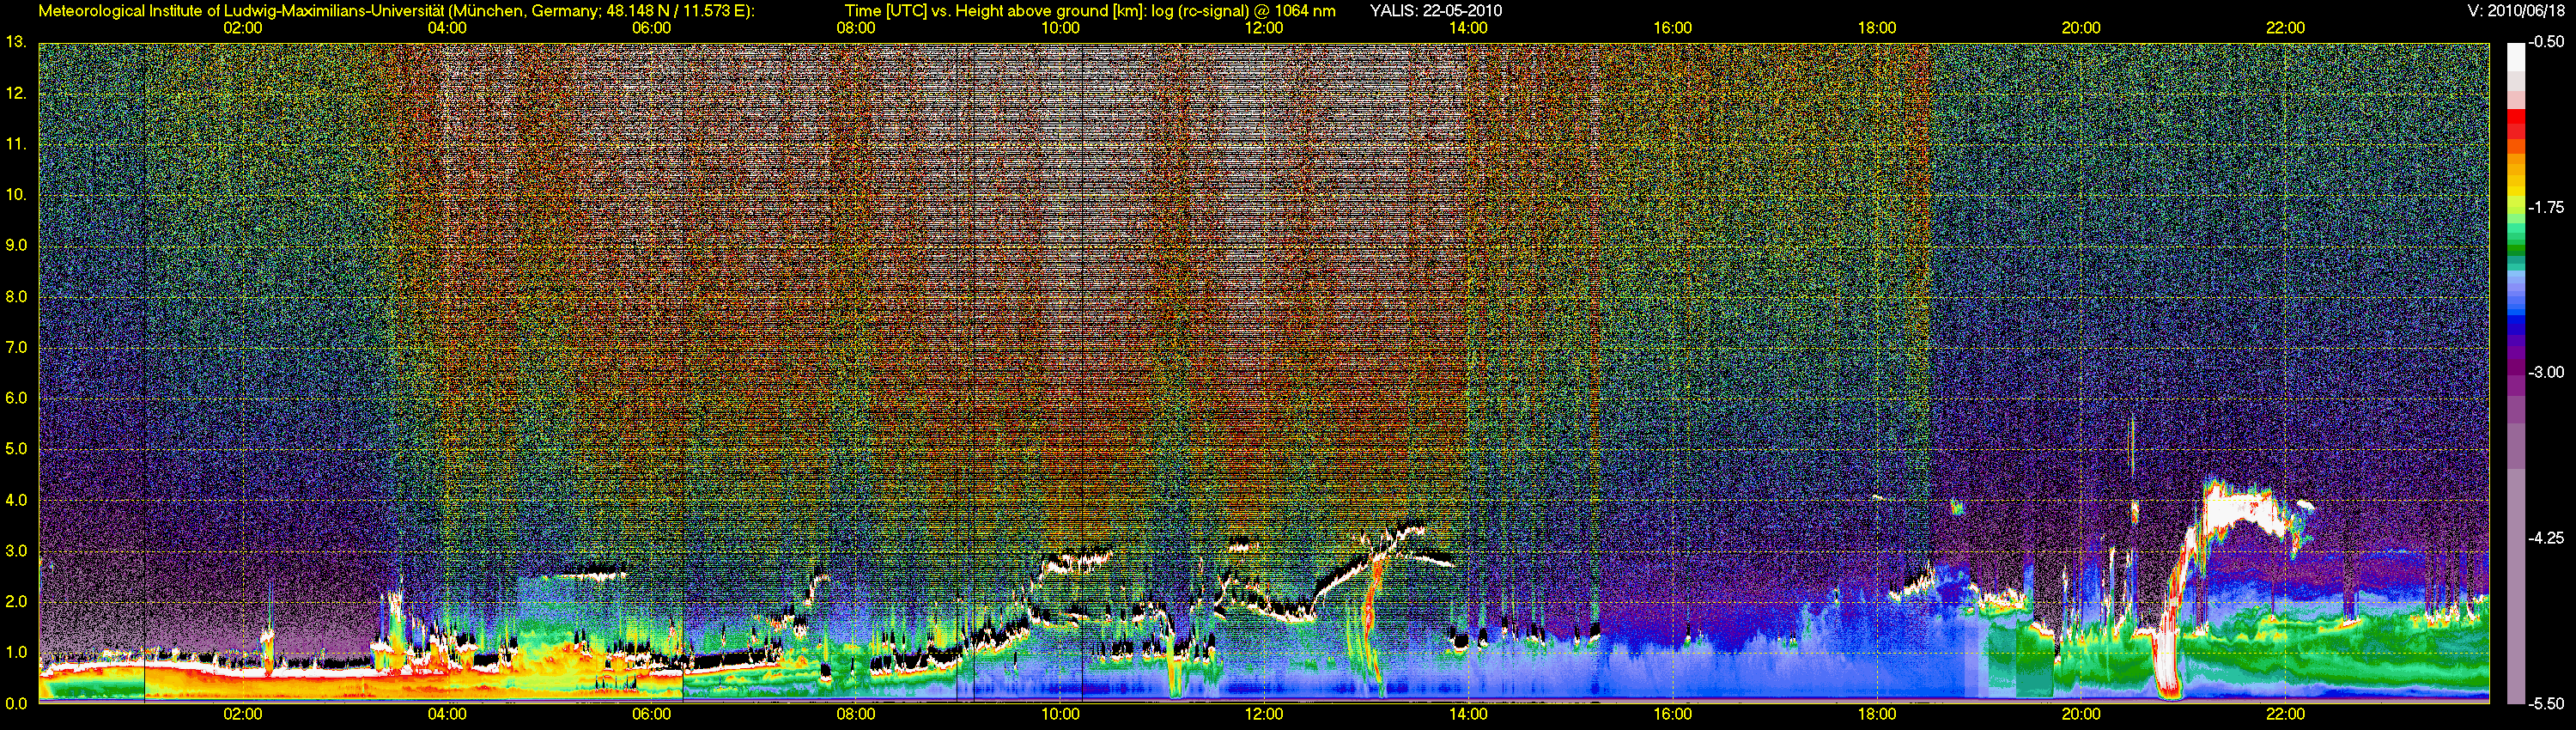Click the V: 2010/06/18 version label
The height and width of the screenshot is (730, 2576).
click(2516, 11)
